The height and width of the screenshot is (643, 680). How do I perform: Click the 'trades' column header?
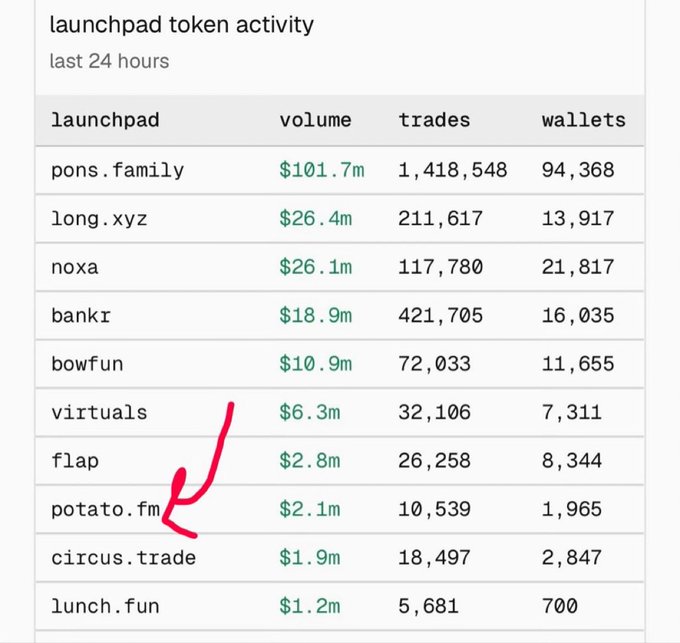tap(434, 121)
